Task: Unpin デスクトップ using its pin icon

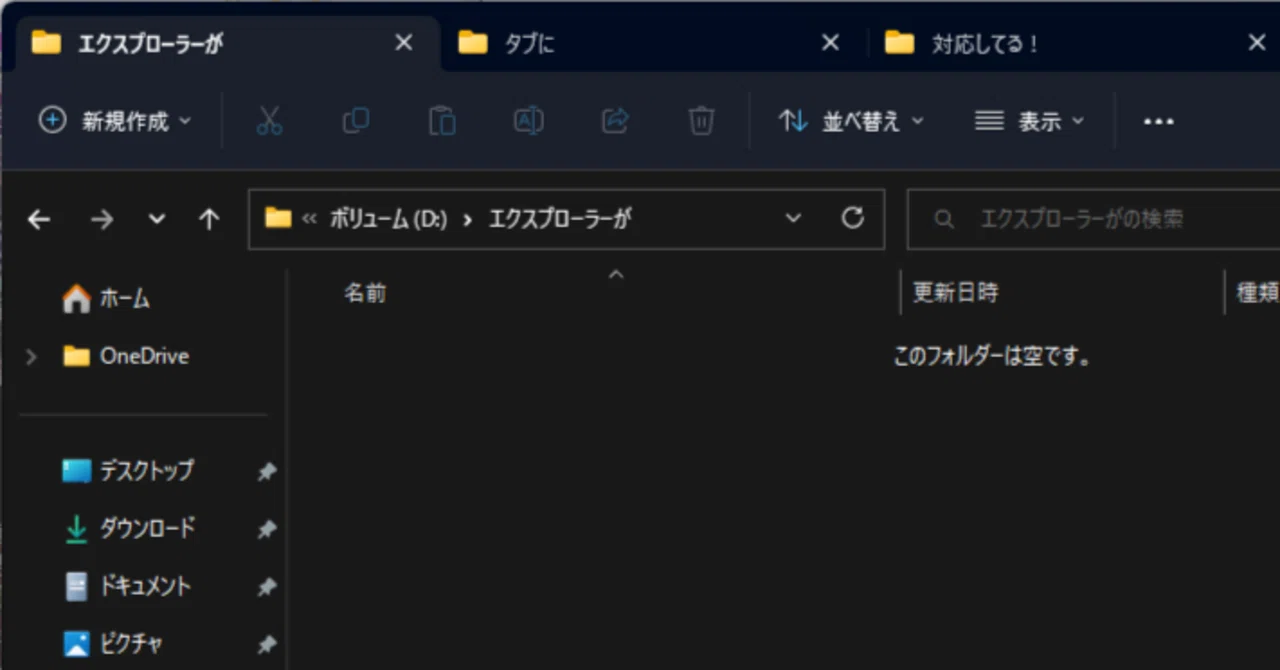Action: [266, 472]
